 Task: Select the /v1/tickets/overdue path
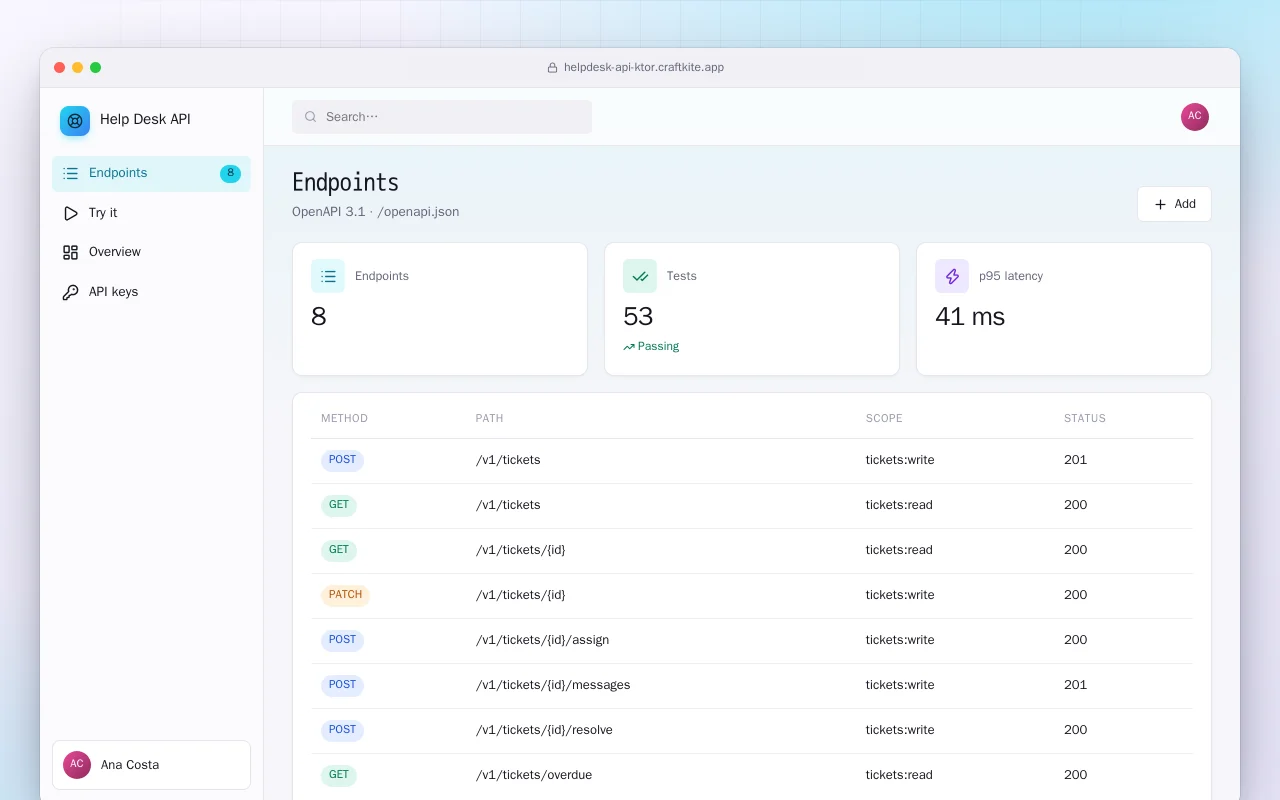(534, 775)
